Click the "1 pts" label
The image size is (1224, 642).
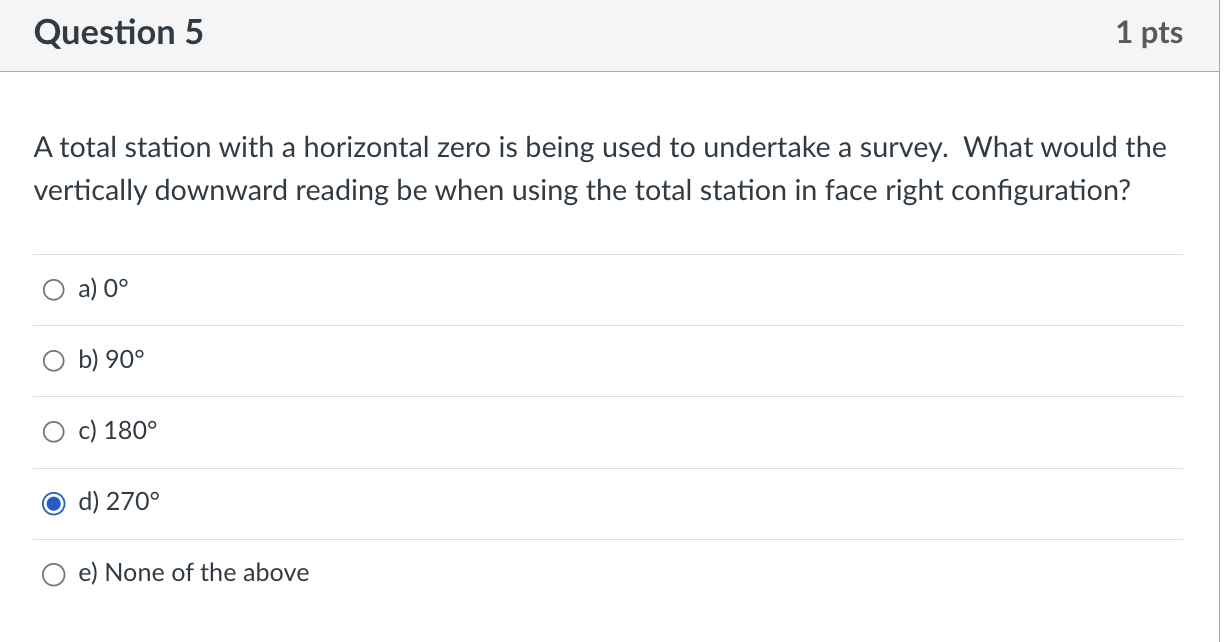1149,32
